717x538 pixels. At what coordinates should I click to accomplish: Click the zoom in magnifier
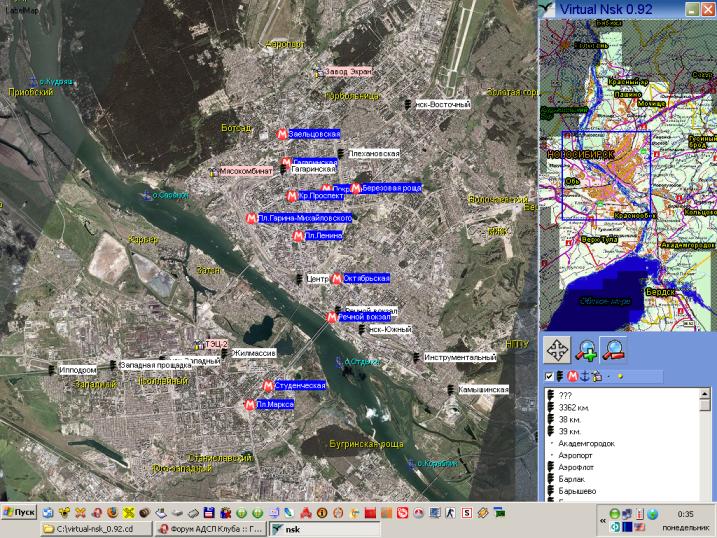[586, 350]
